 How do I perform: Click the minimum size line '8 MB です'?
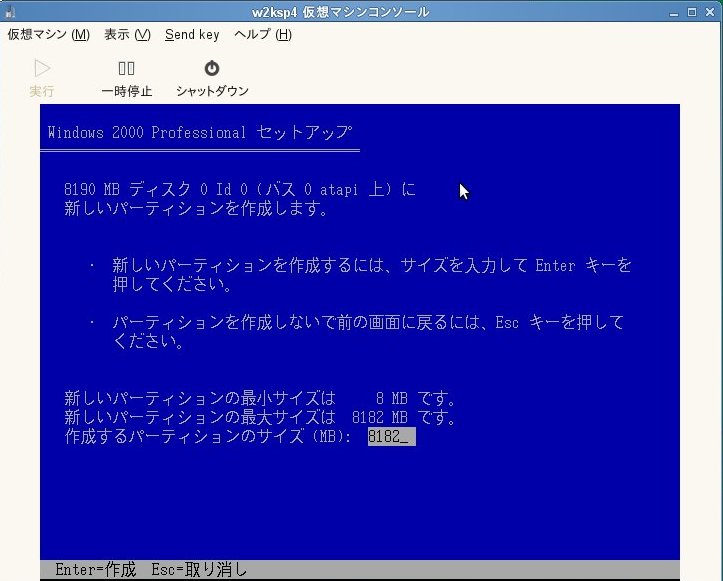260,398
